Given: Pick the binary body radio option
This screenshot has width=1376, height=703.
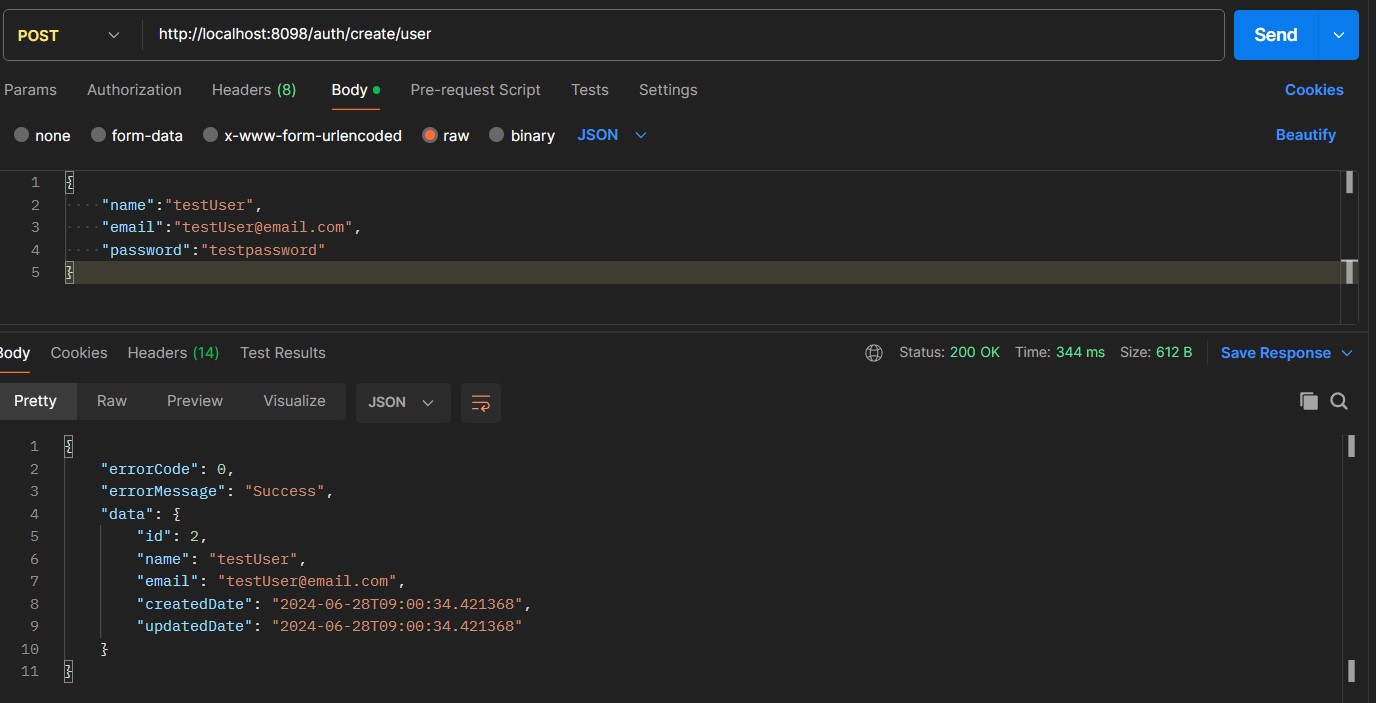Looking at the screenshot, I should (x=497, y=135).
